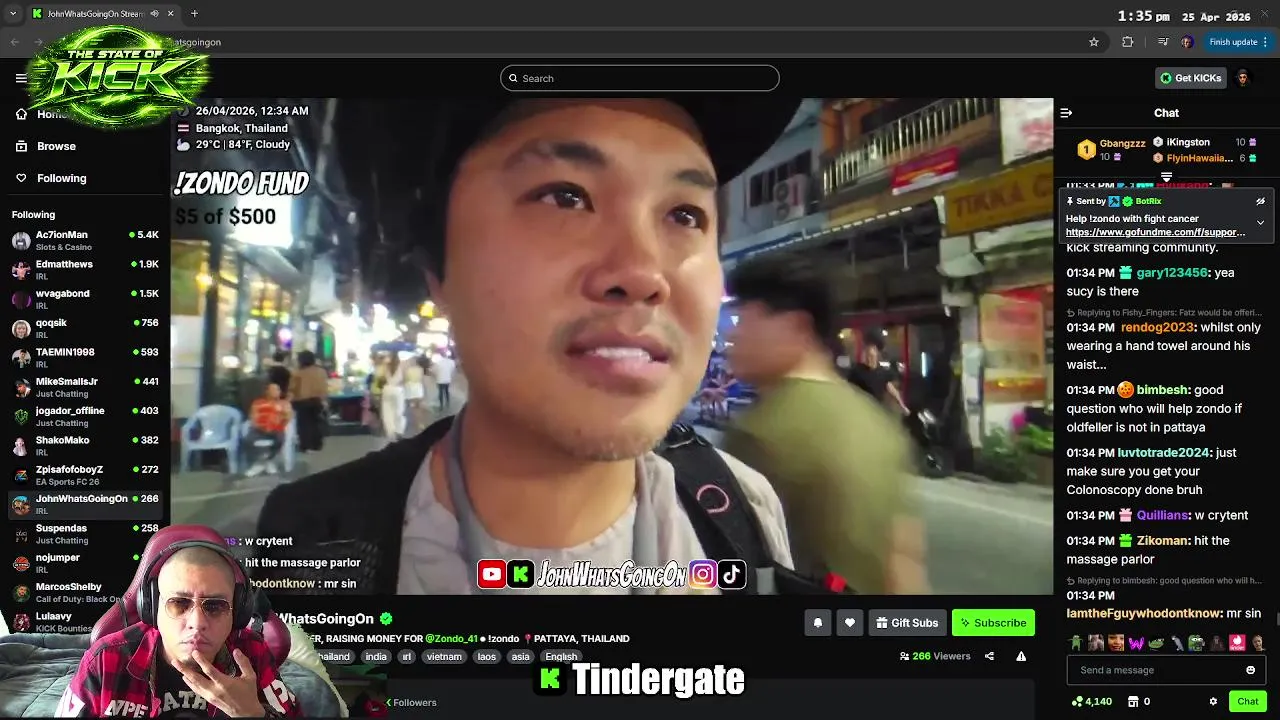
Task: Open the browser tab search dropdown
Action: 13,14
